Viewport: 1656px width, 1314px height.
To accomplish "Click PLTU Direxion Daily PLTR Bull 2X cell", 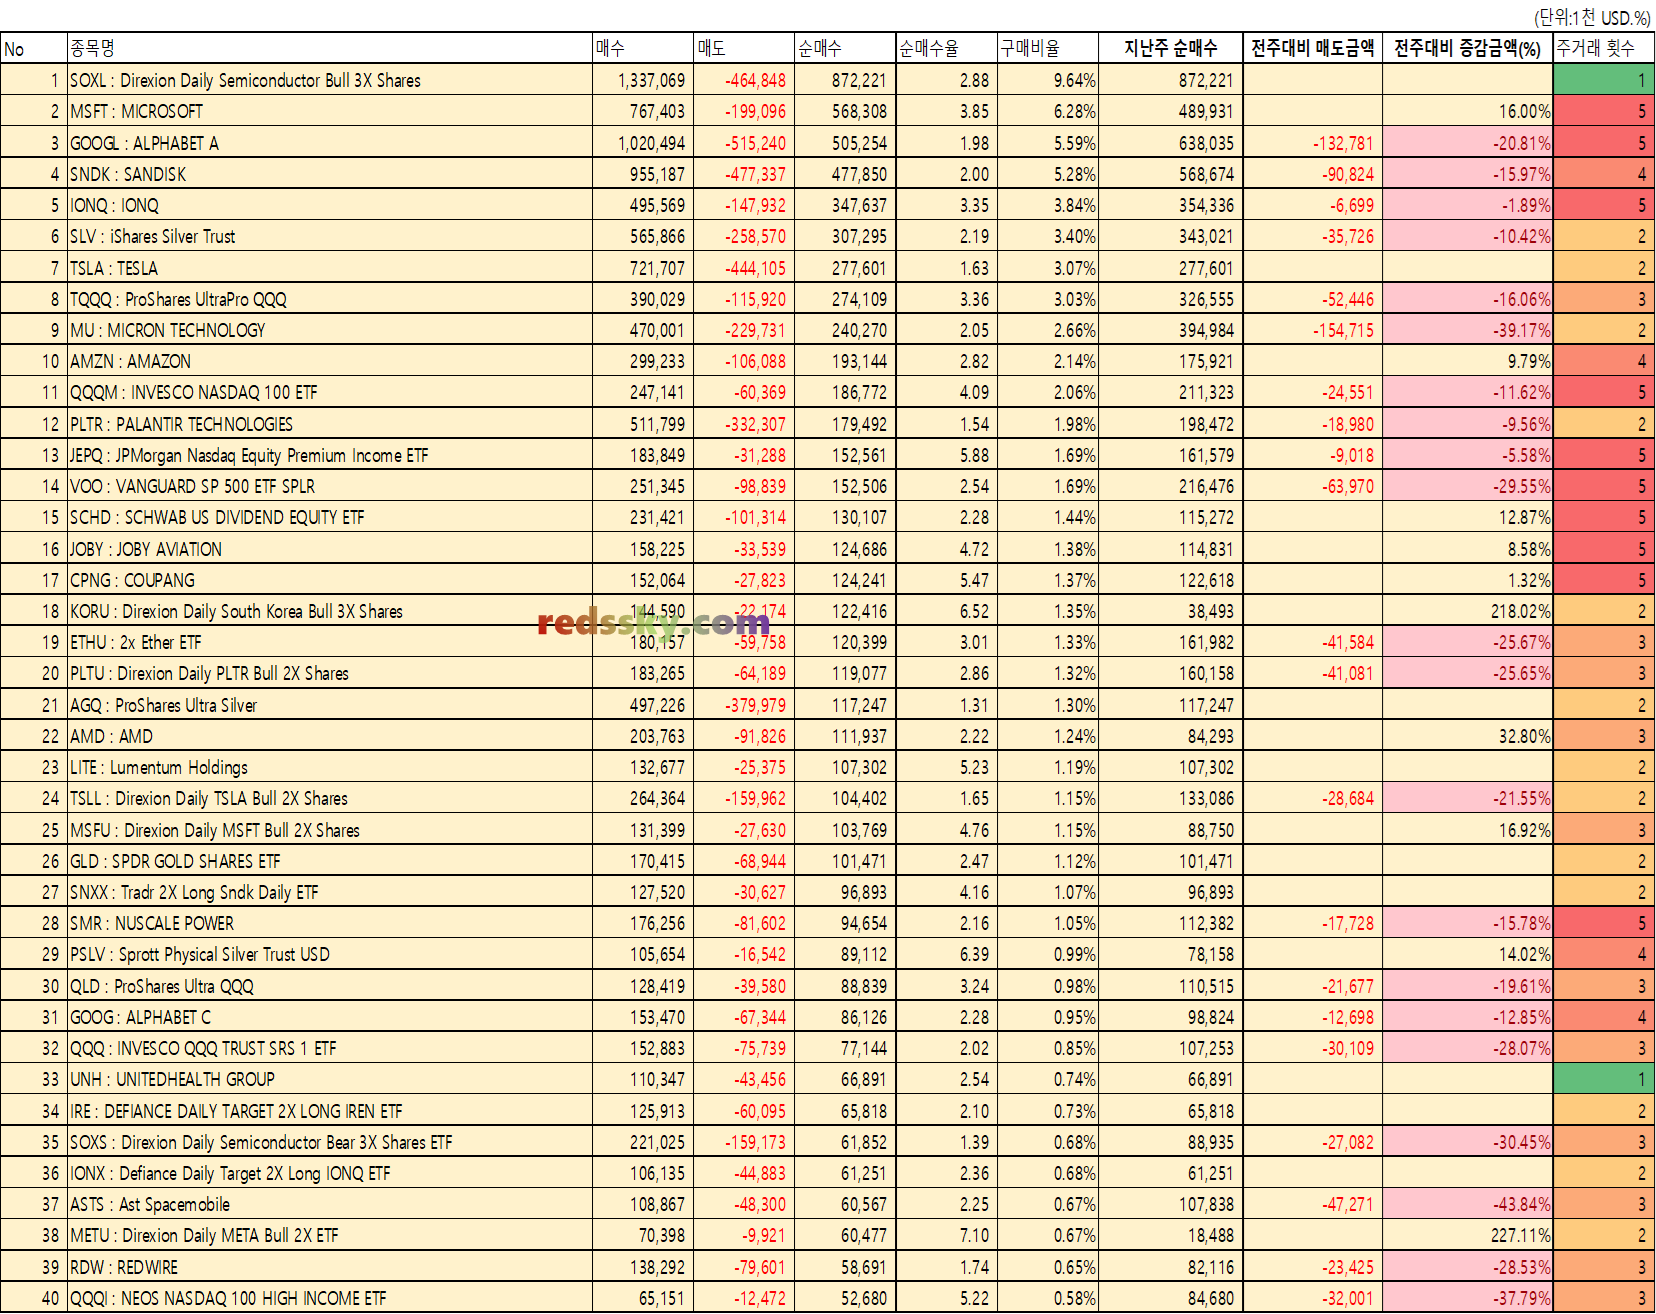I will (330, 673).
